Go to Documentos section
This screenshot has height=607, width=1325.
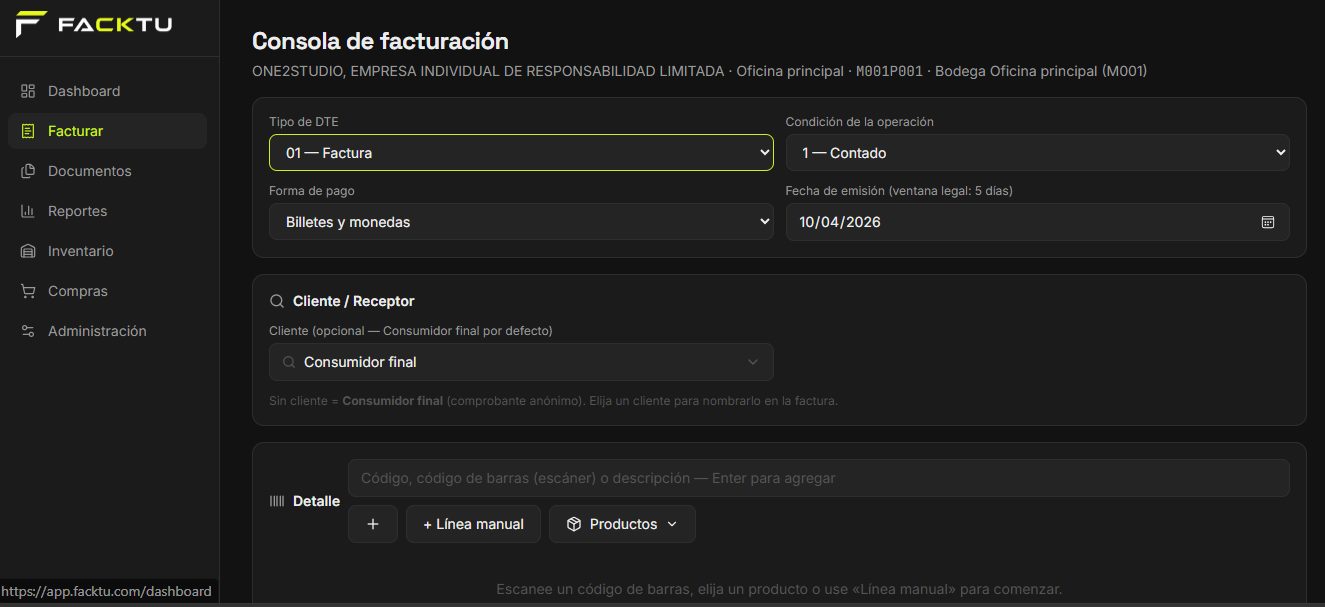point(107,171)
